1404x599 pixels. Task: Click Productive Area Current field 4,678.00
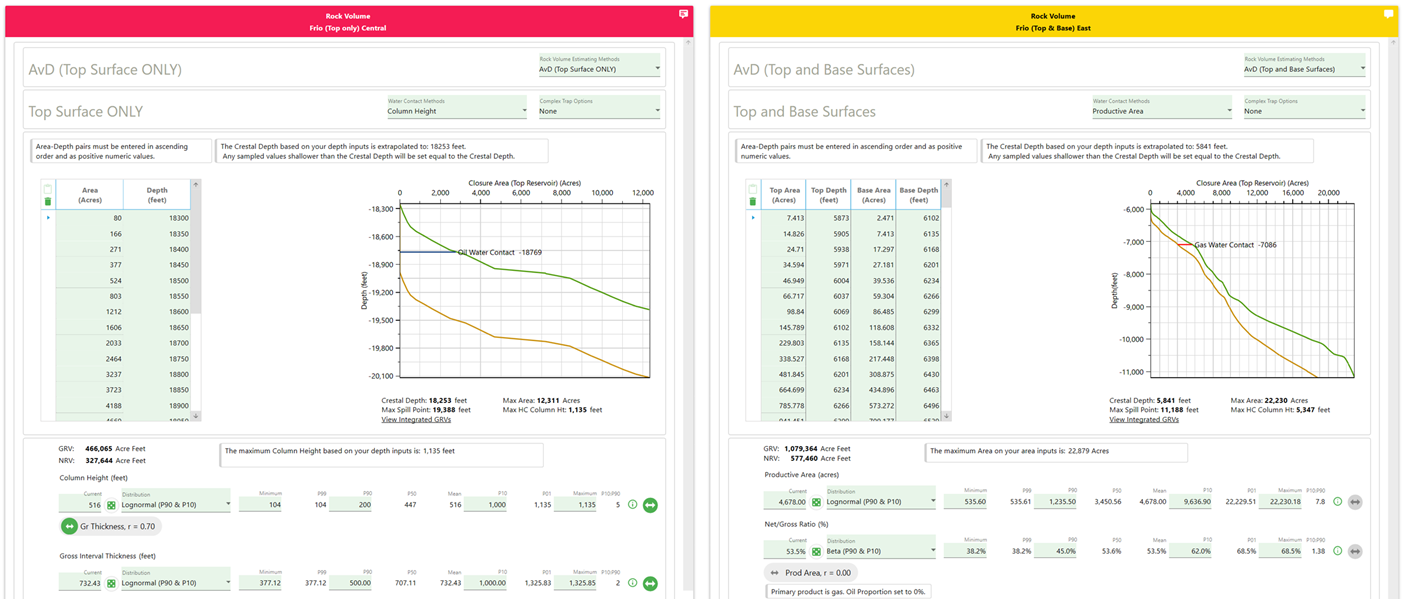(x=785, y=498)
